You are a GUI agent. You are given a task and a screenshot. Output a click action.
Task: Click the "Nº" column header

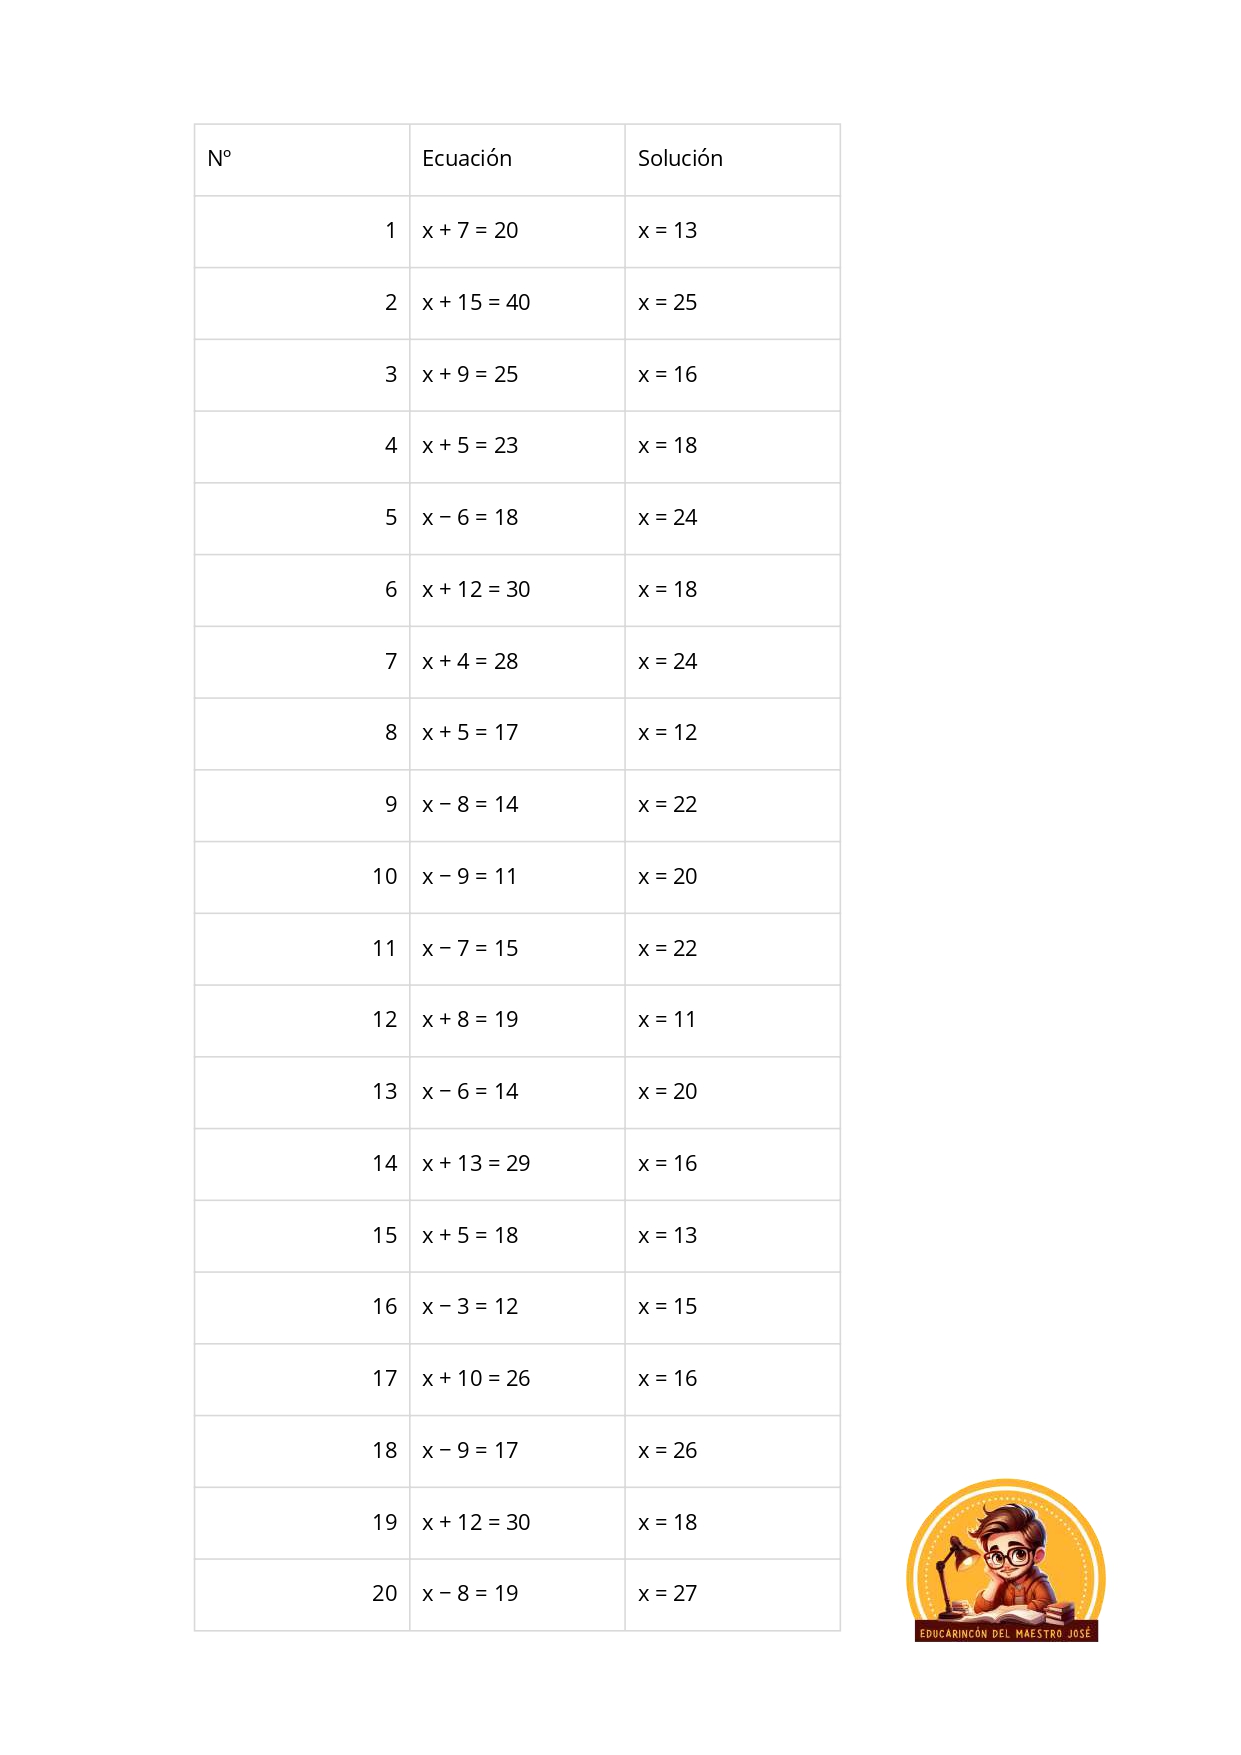click(x=219, y=159)
